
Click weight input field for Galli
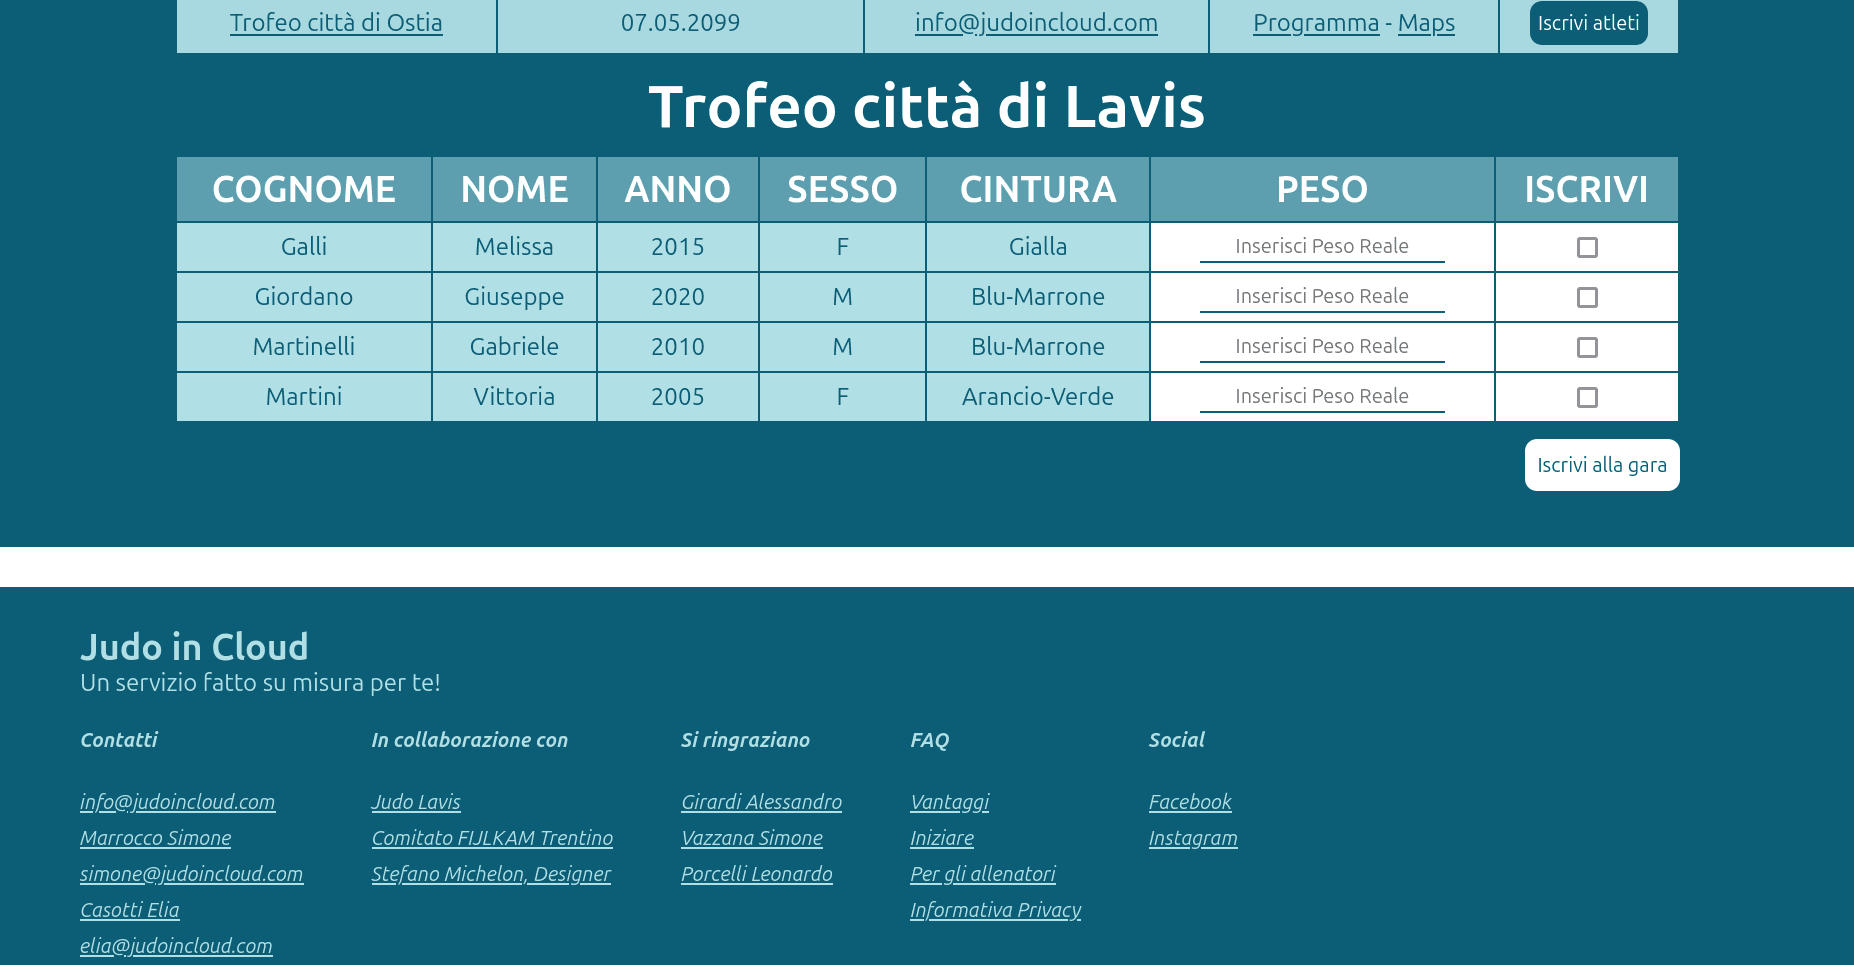coord(1321,246)
